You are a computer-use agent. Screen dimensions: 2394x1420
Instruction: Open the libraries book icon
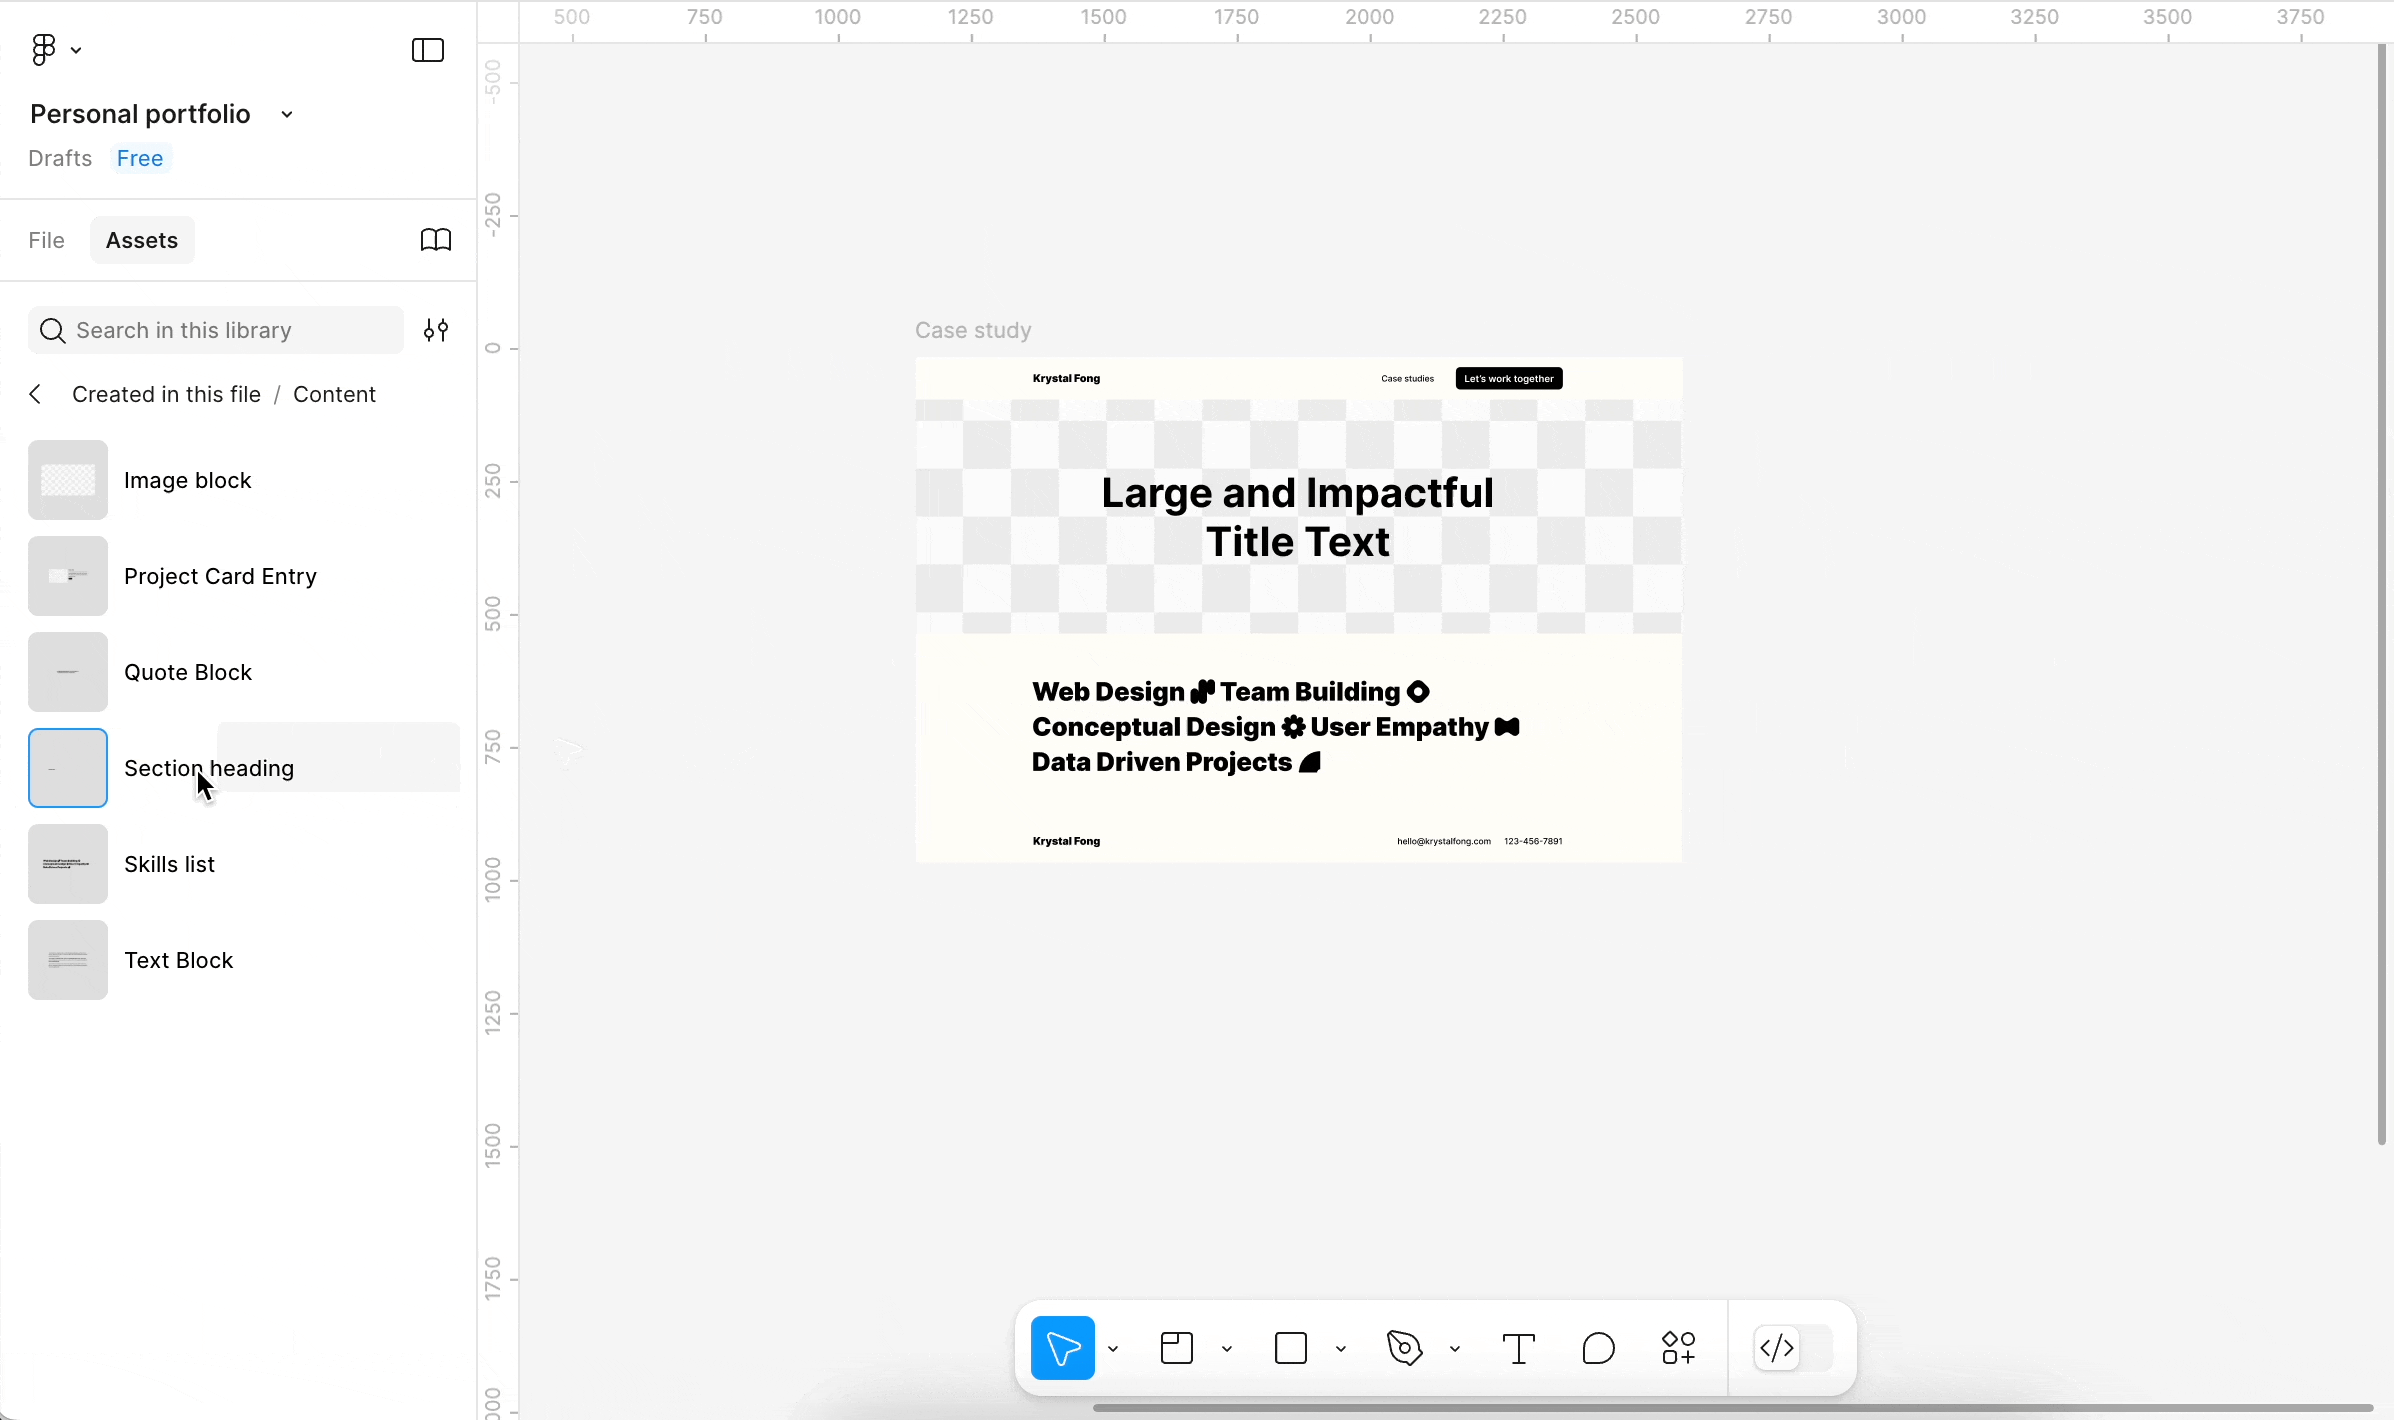click(435, 240)
